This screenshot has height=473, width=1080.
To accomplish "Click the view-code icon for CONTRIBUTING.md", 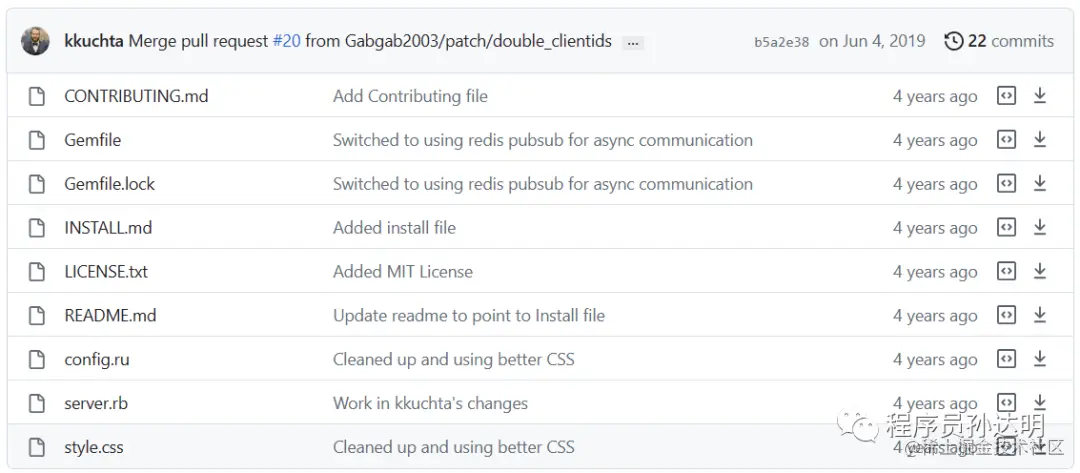I will point(1007,96).
